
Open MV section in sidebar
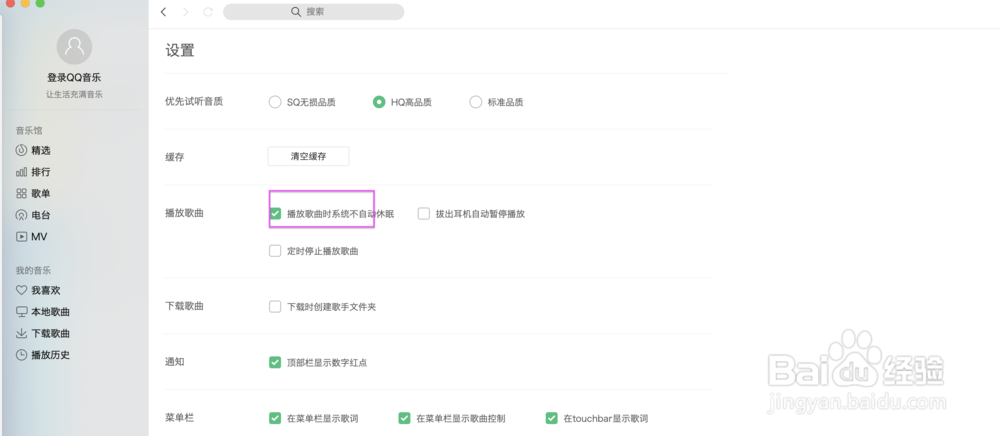pyautogui.click(x=39, y=236)
